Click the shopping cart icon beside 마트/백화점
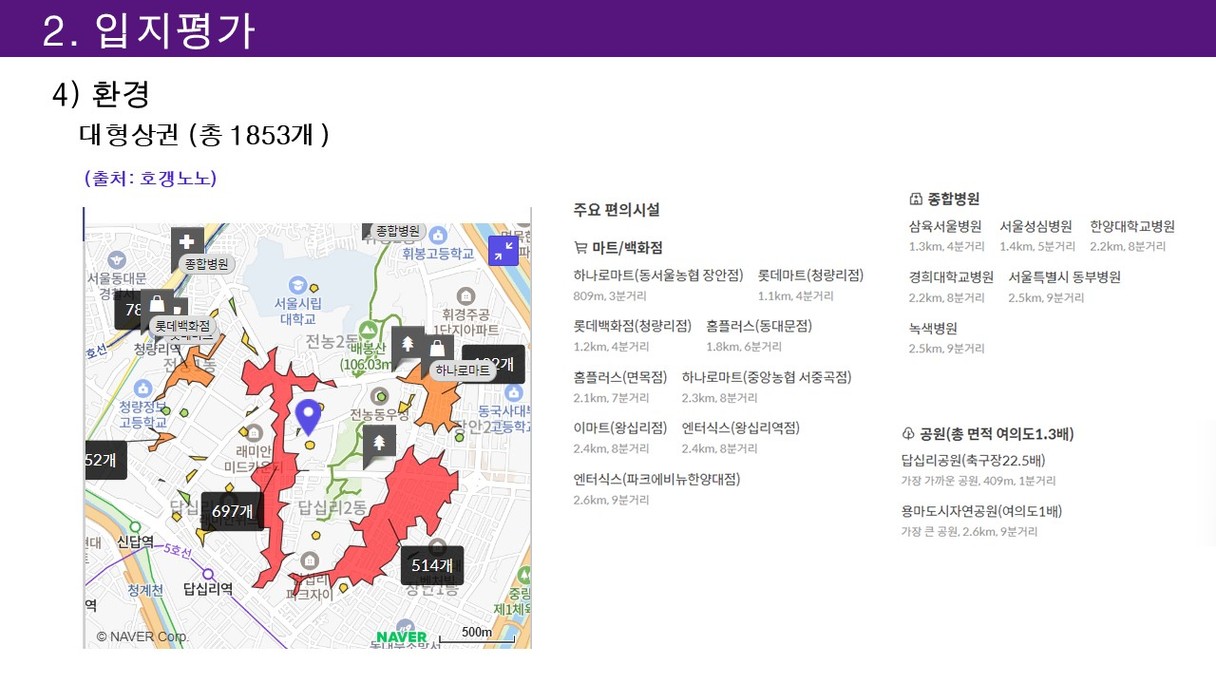 click(580, 247)
